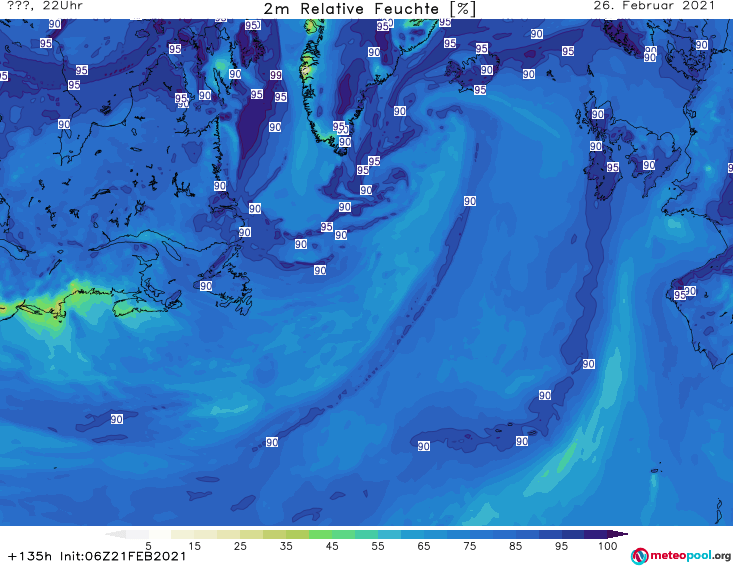Click colorbar scale value '35'
The image size is (733, 566).
point(286,546)
